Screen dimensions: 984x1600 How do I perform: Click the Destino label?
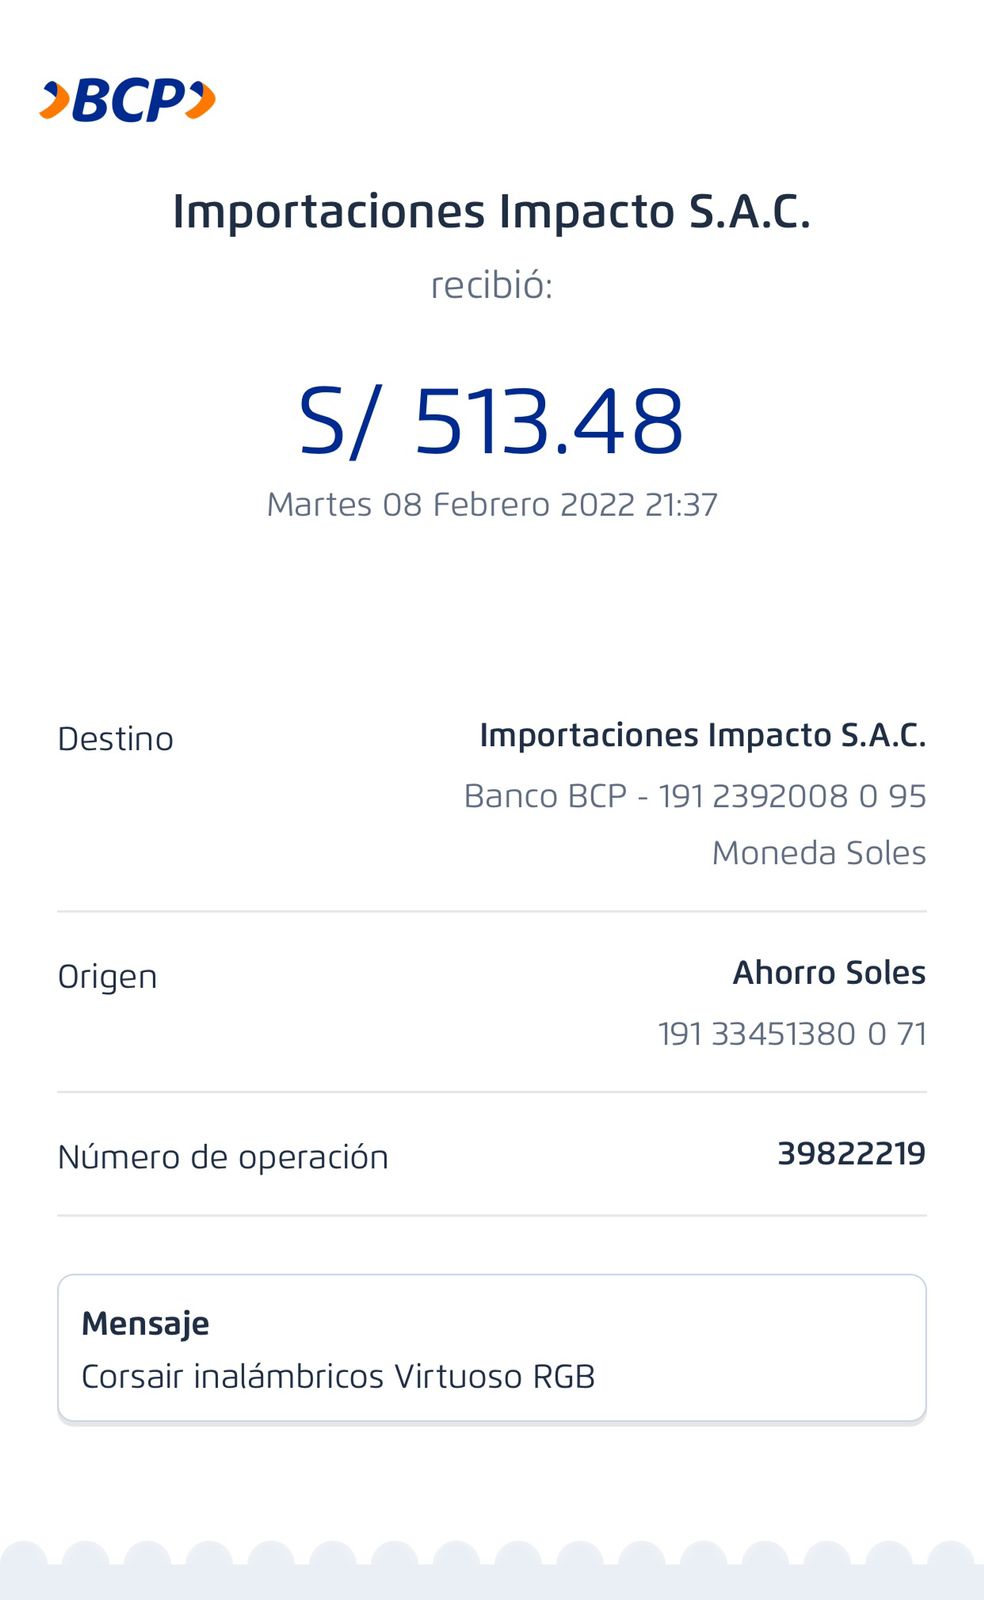(116, 739)
